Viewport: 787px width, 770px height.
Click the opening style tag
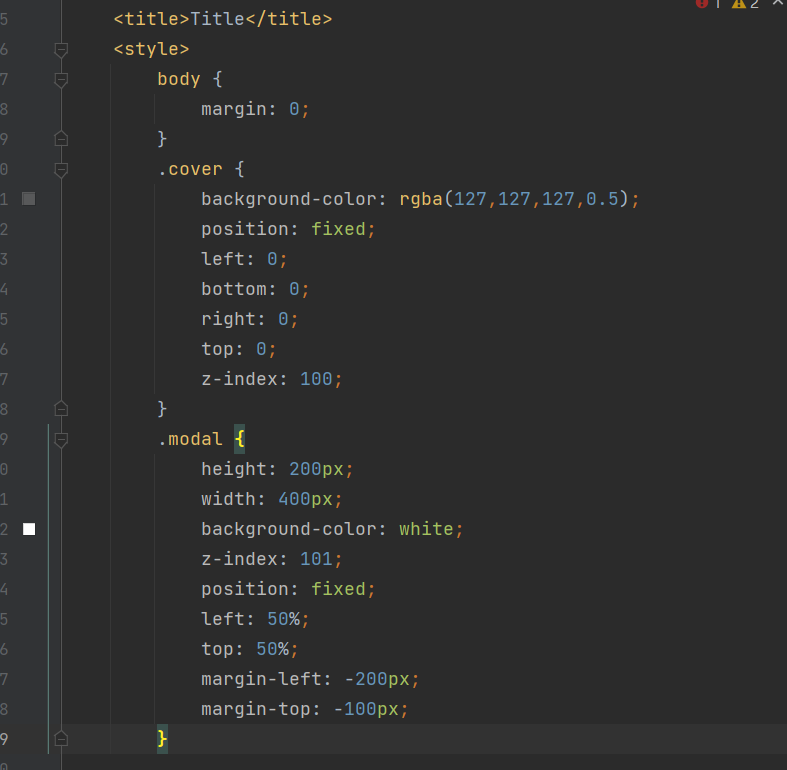pyautogui.click(x=152, y=49)
